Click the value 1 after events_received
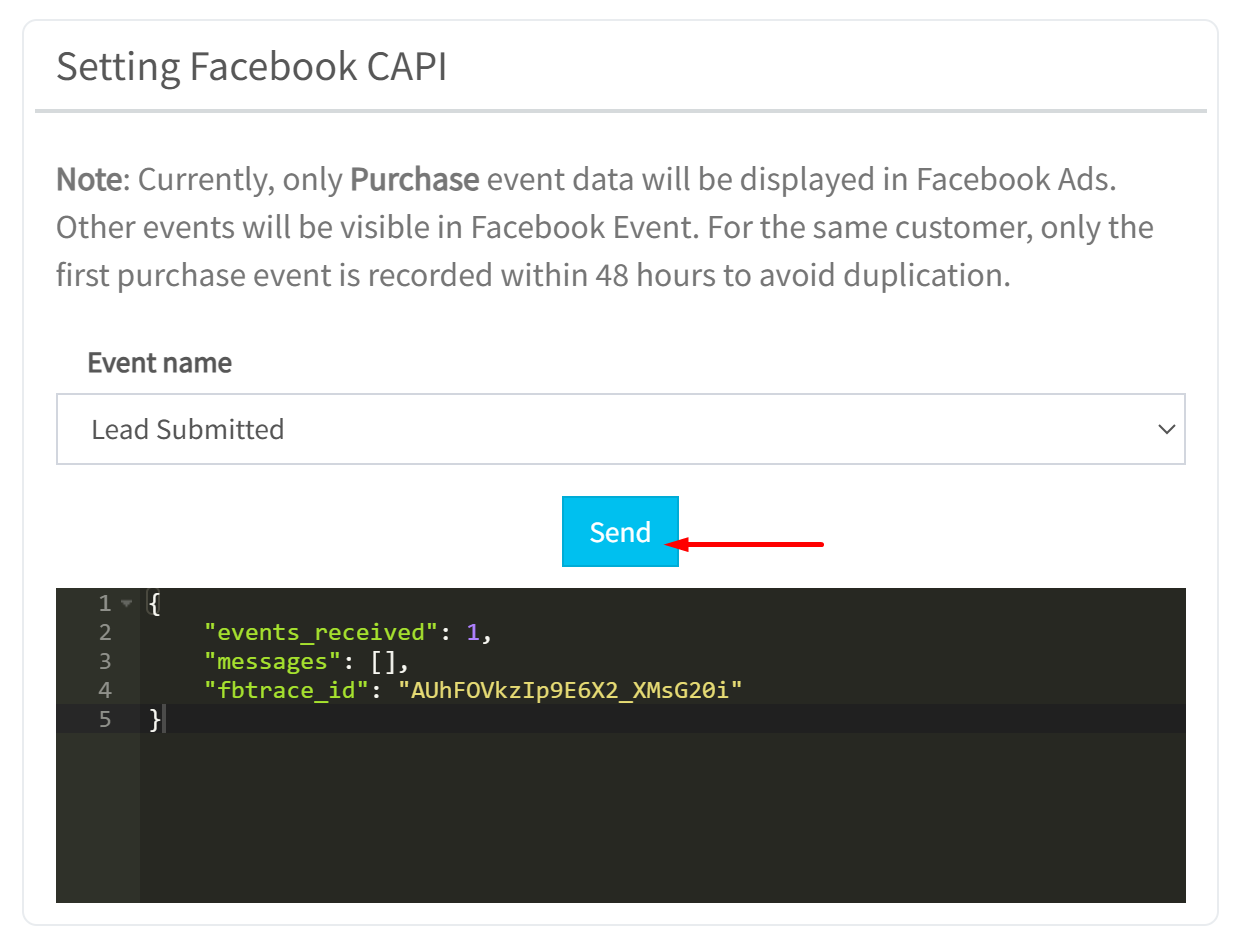The image size is (1242, 944). (x=474, y=632)
